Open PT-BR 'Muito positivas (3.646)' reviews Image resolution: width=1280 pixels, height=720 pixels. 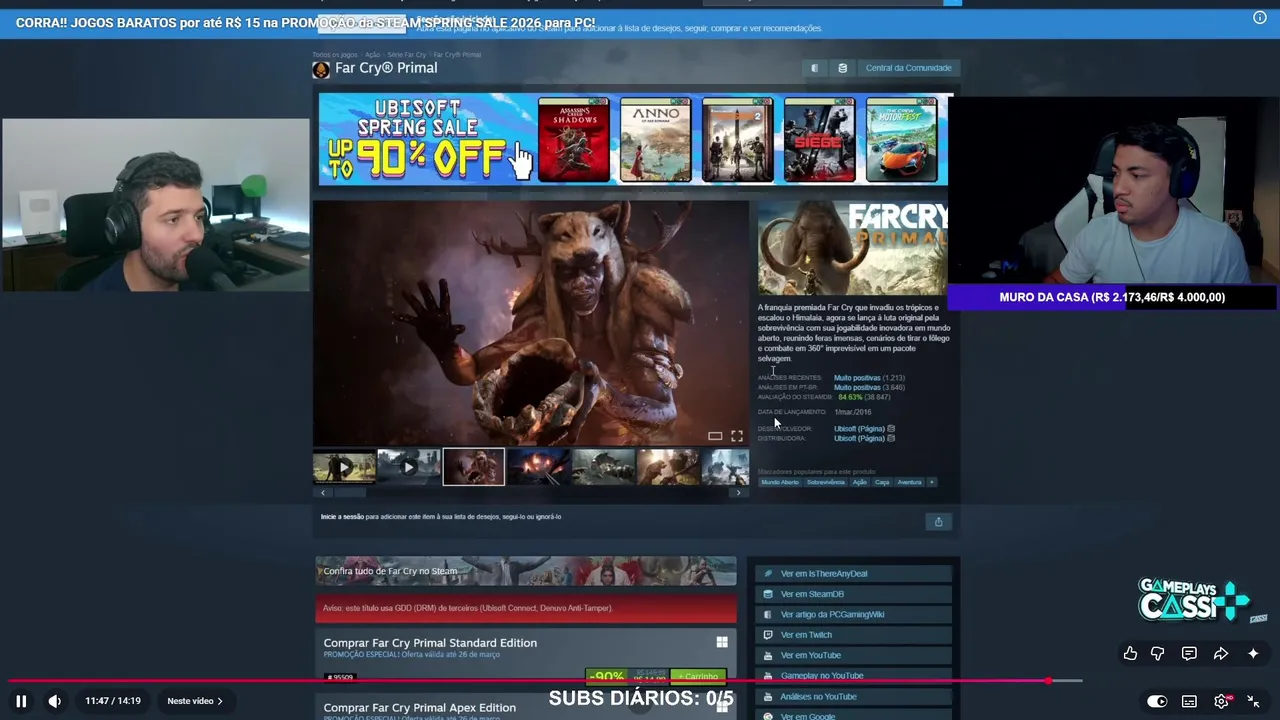(x=869, y=387)
